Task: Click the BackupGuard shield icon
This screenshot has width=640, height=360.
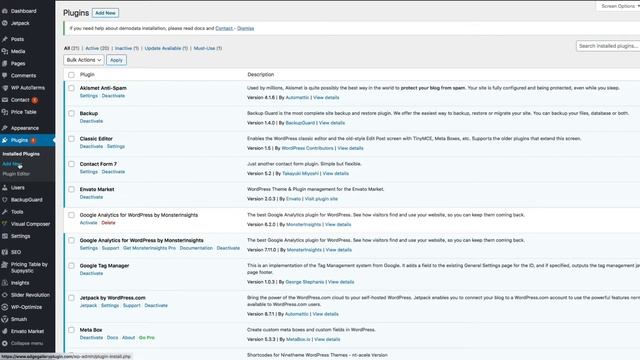Action: point(5,200)
